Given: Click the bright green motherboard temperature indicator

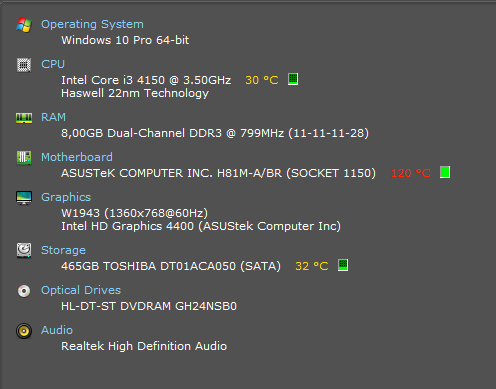Looking at the screenshot, I should [445, 172].
